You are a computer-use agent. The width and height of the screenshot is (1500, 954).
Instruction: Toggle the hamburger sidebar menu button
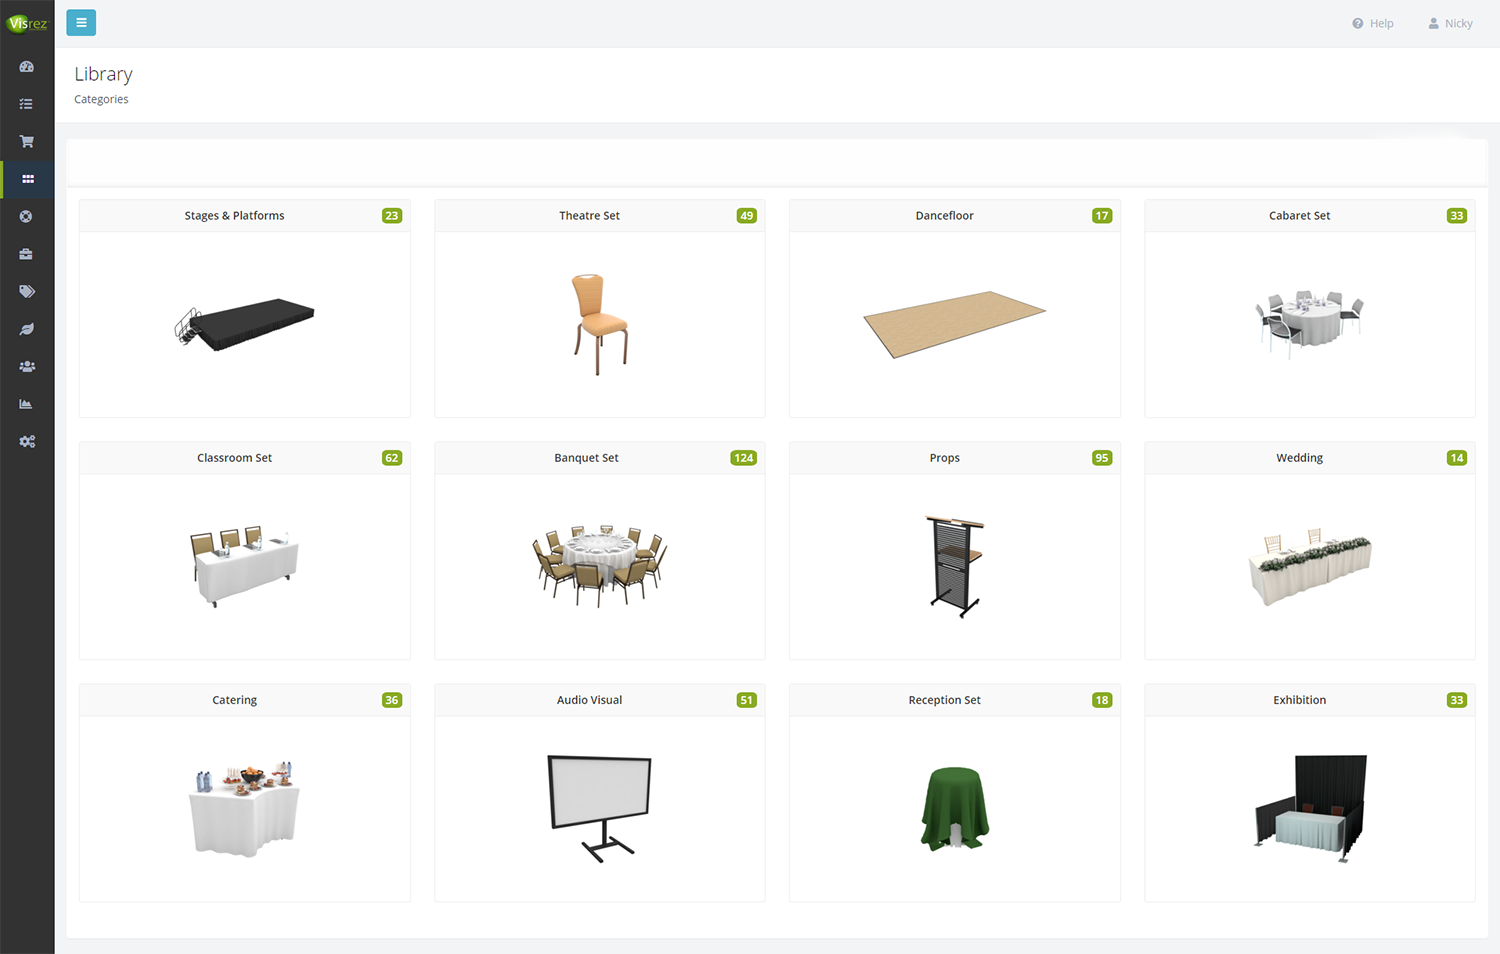coord(81,22)
